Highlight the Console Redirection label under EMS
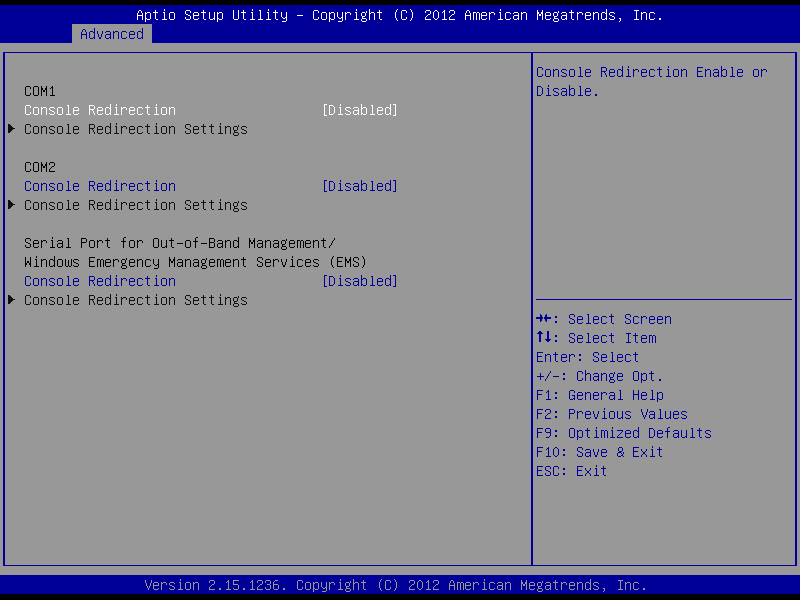 (x=100, y=281)
